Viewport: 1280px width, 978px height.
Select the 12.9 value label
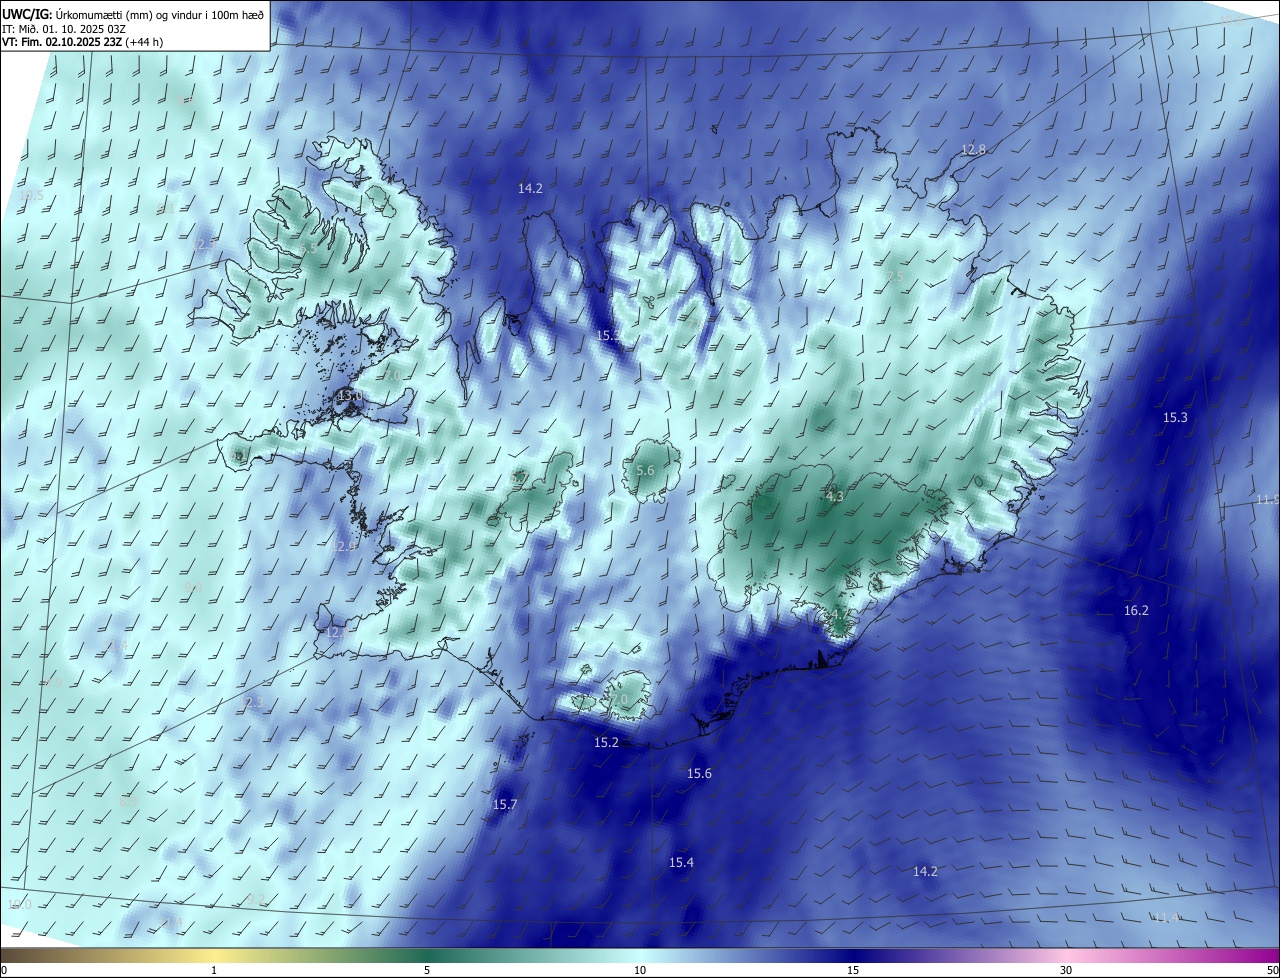coord(343,546)
